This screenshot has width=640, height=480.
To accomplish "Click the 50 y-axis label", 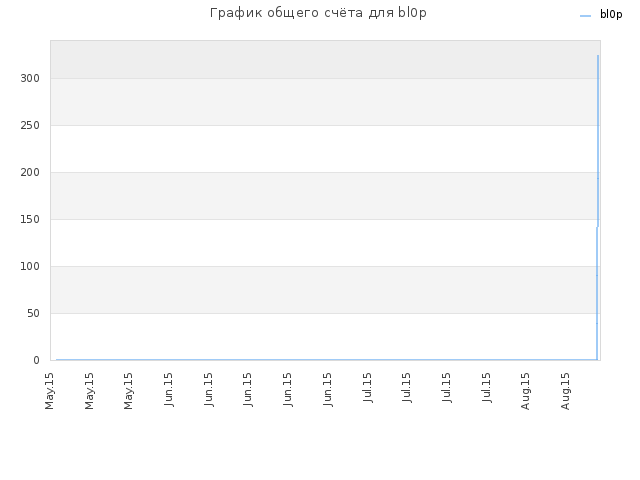I will [33, 313].
